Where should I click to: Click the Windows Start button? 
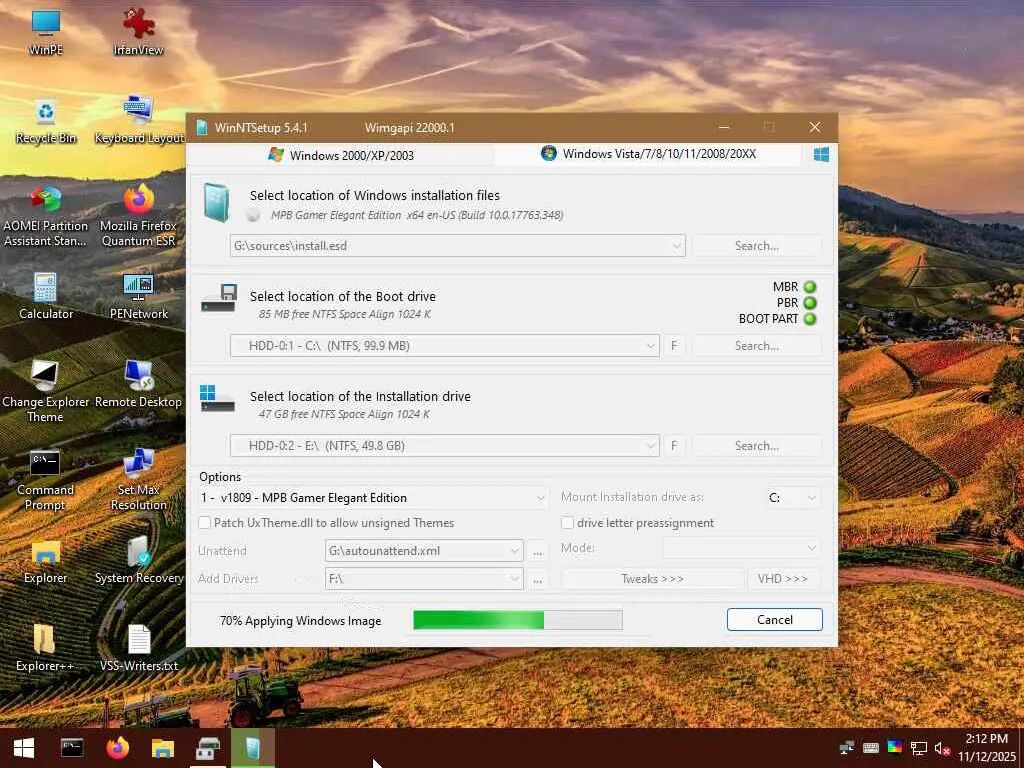(24, 748)
